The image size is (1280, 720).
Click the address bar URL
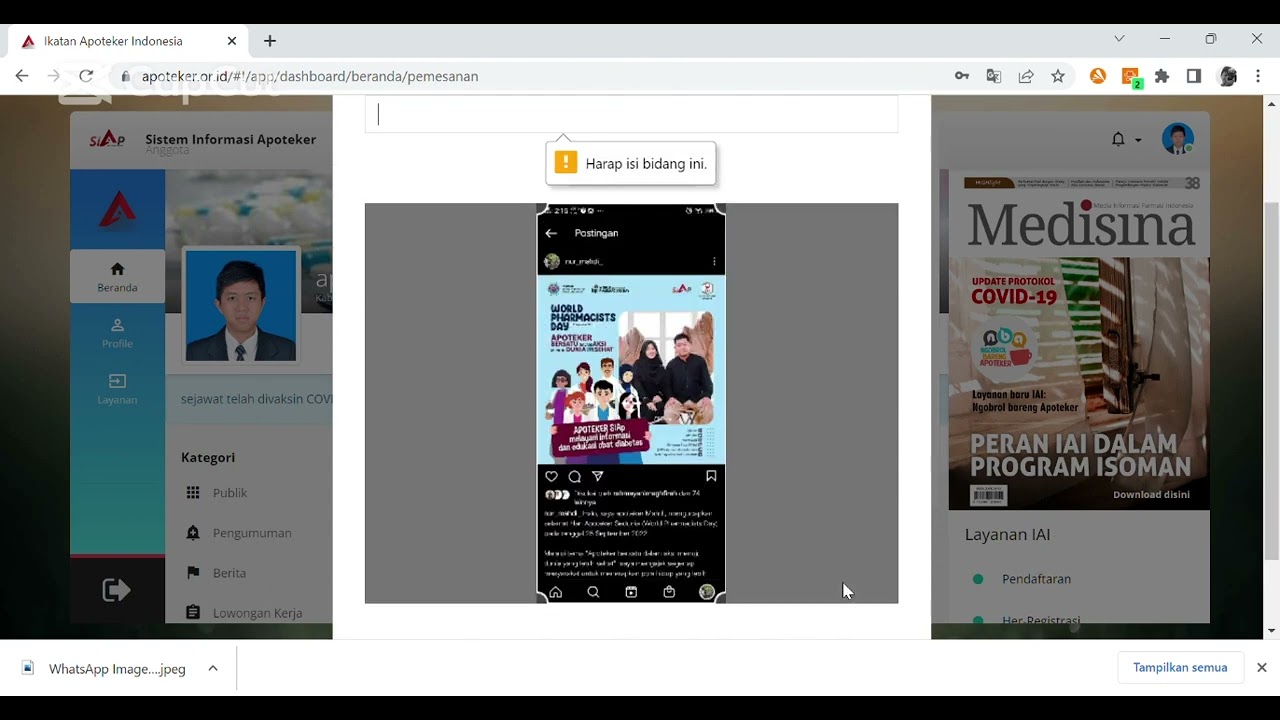pos(310,76)
